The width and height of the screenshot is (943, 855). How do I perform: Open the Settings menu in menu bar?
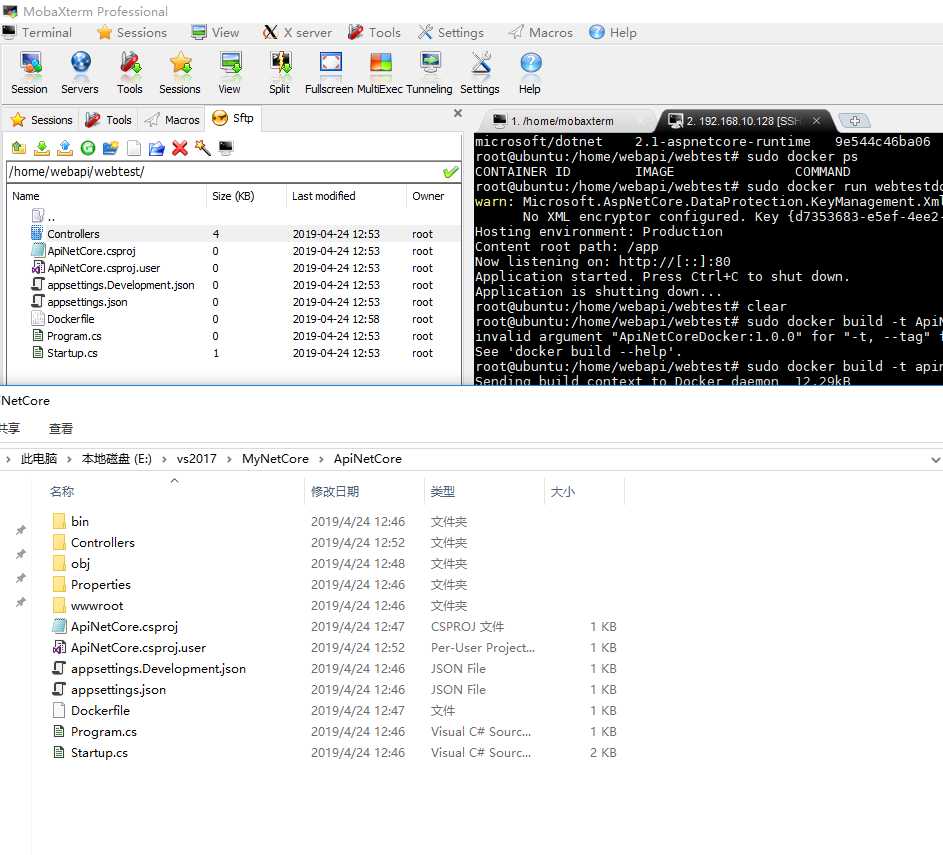[451, 32]
